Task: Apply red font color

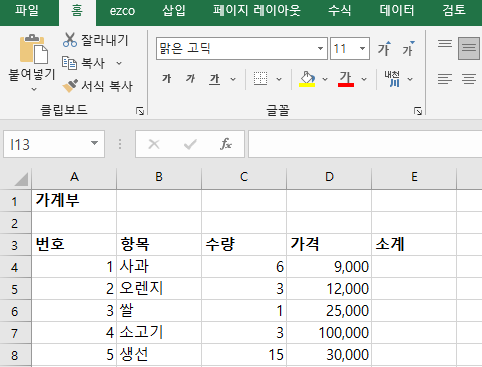Action: (346, 79)
